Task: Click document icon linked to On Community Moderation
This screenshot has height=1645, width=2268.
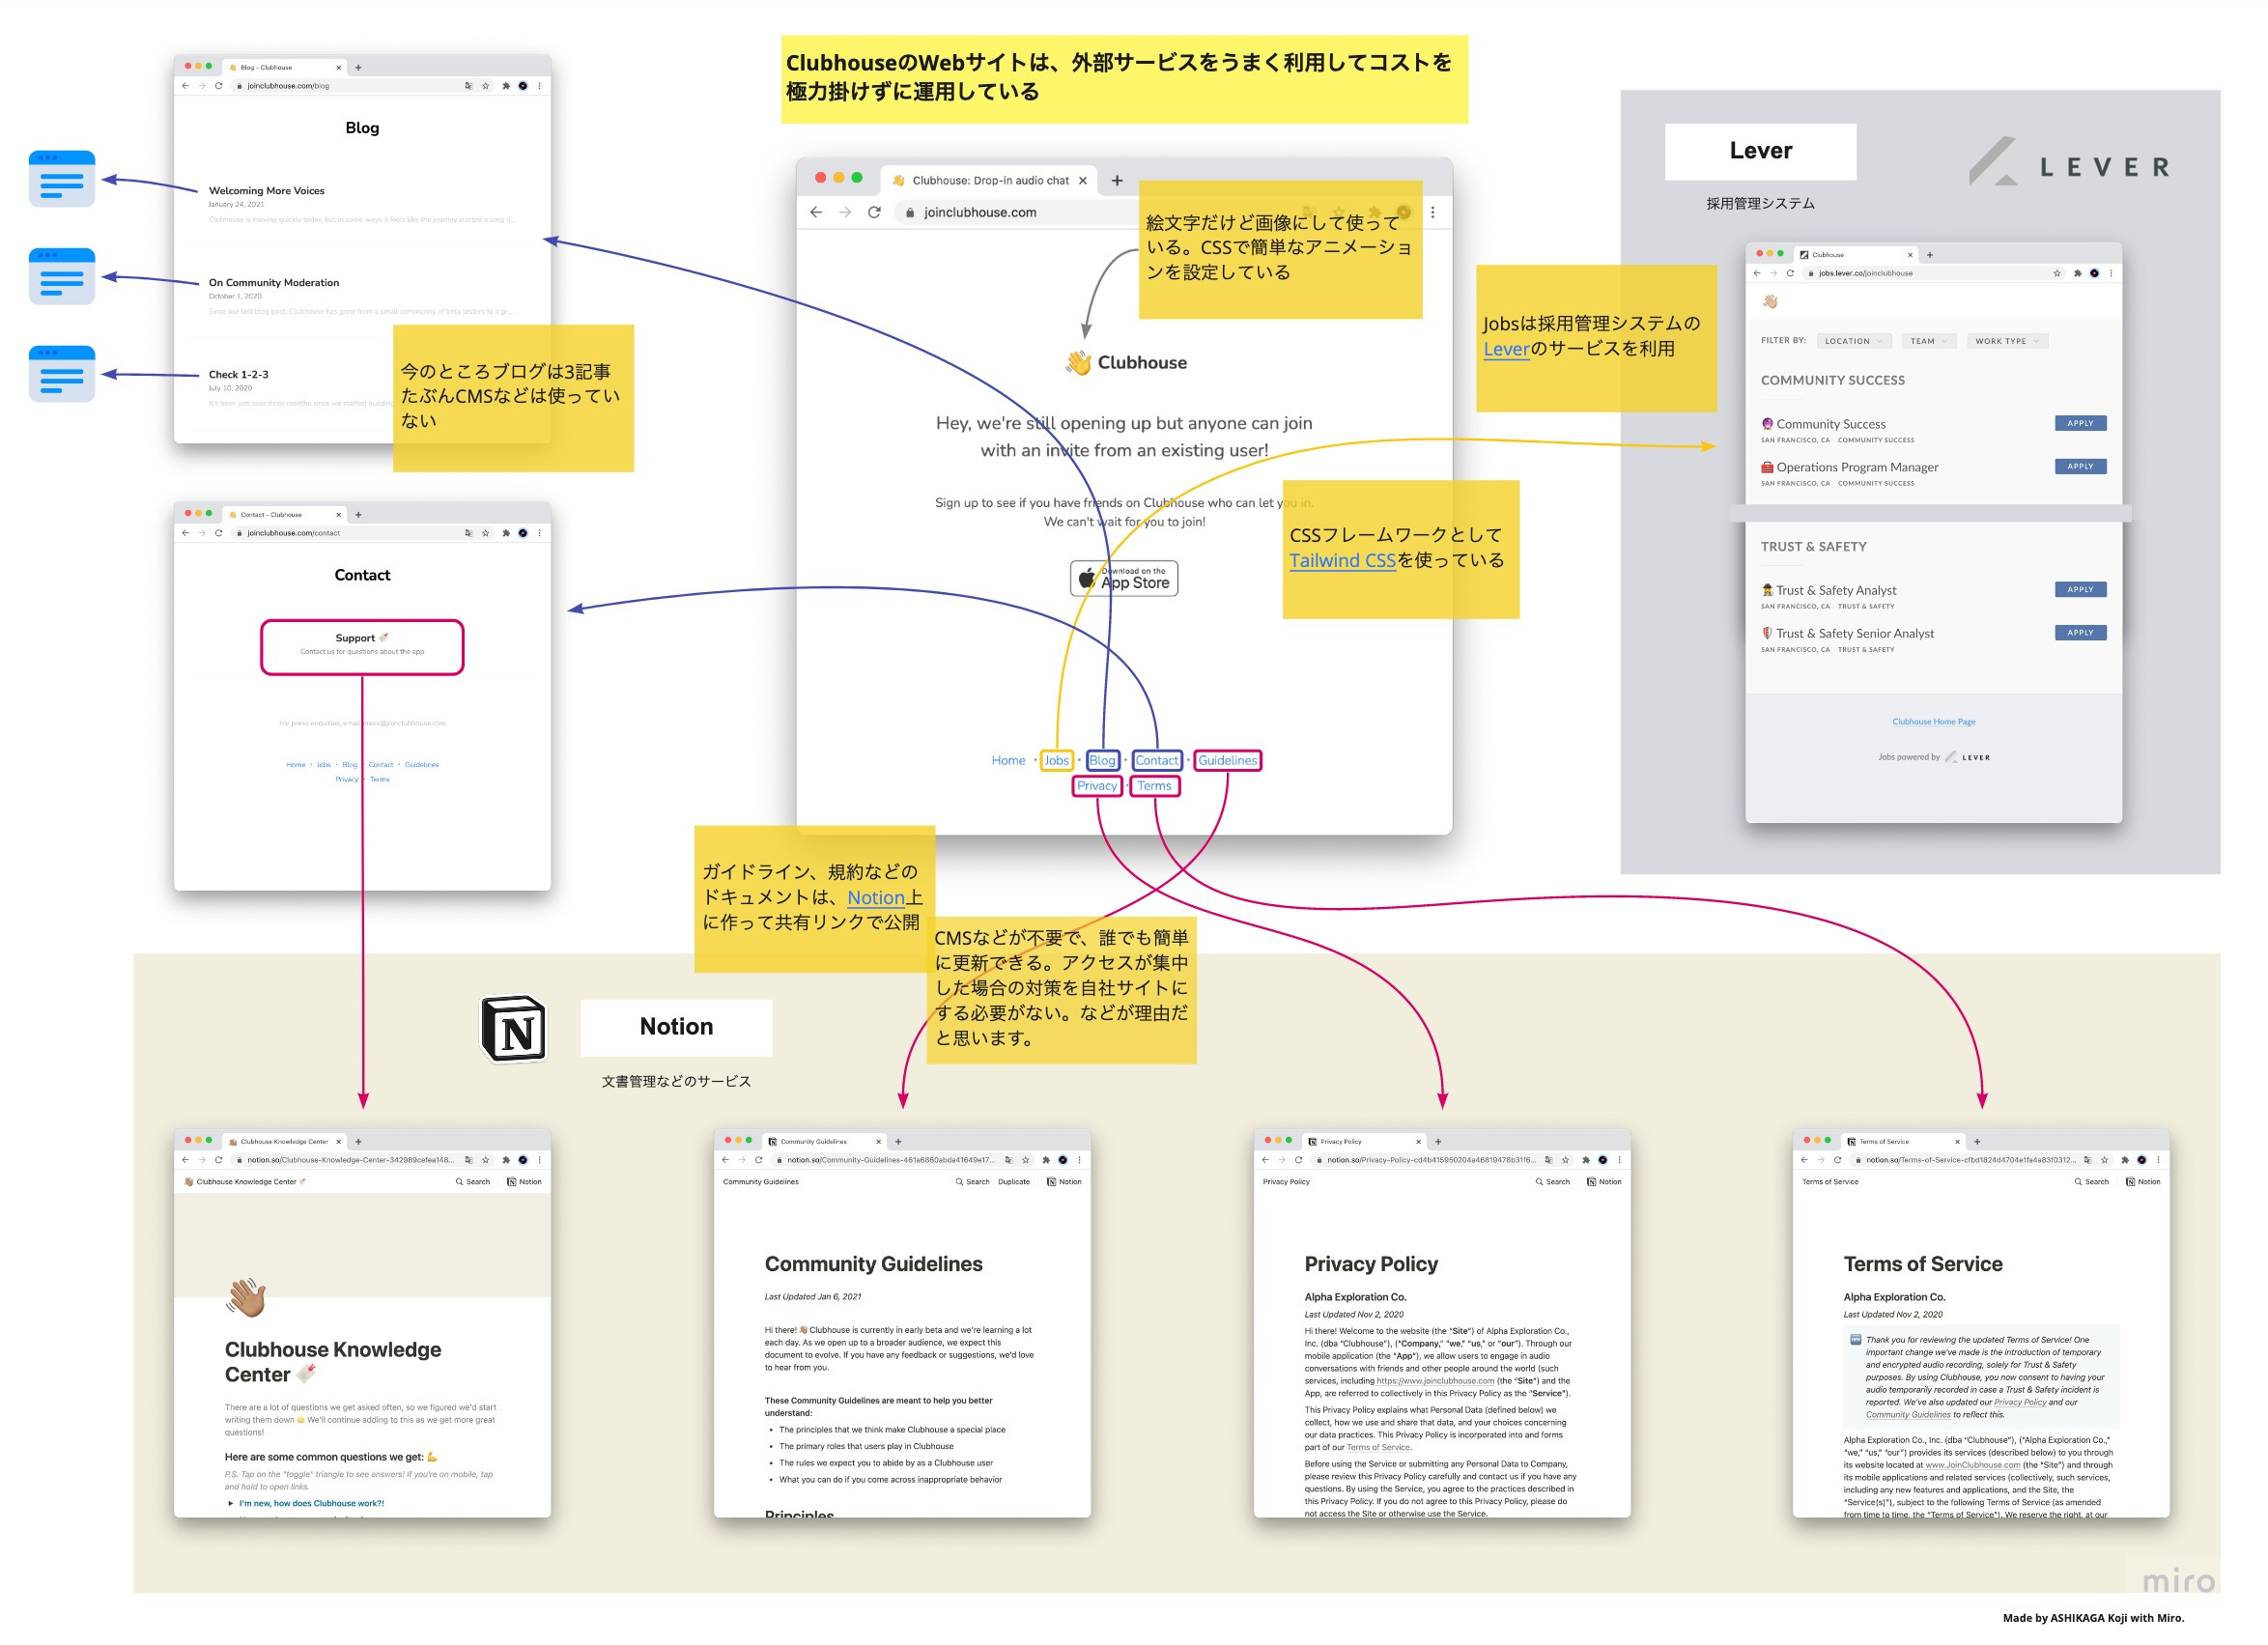Action: tap(62, 276)
